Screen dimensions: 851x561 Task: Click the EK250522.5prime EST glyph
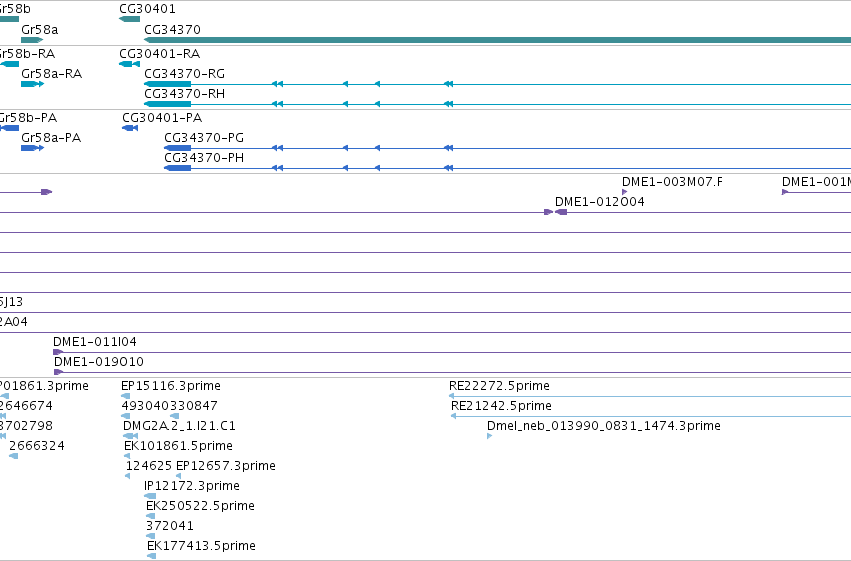click(151, 516)
